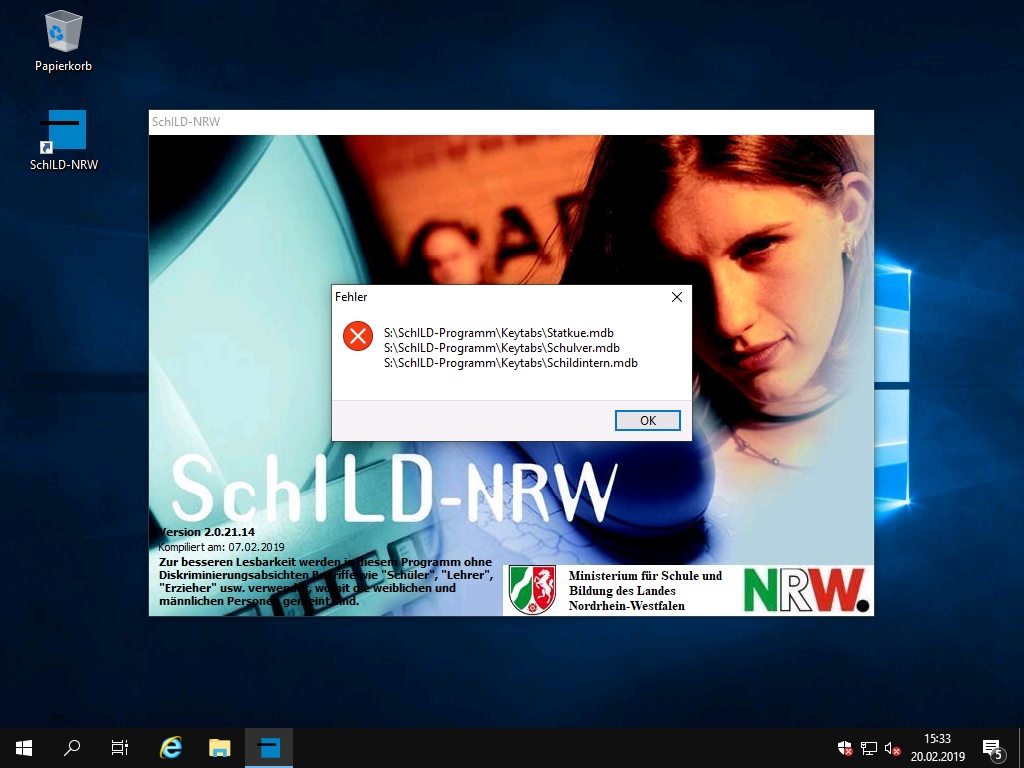Viewport: 1024px width, 768px height.
Task: Click the Schulver.mdb path line
Action: coord(502,348)
